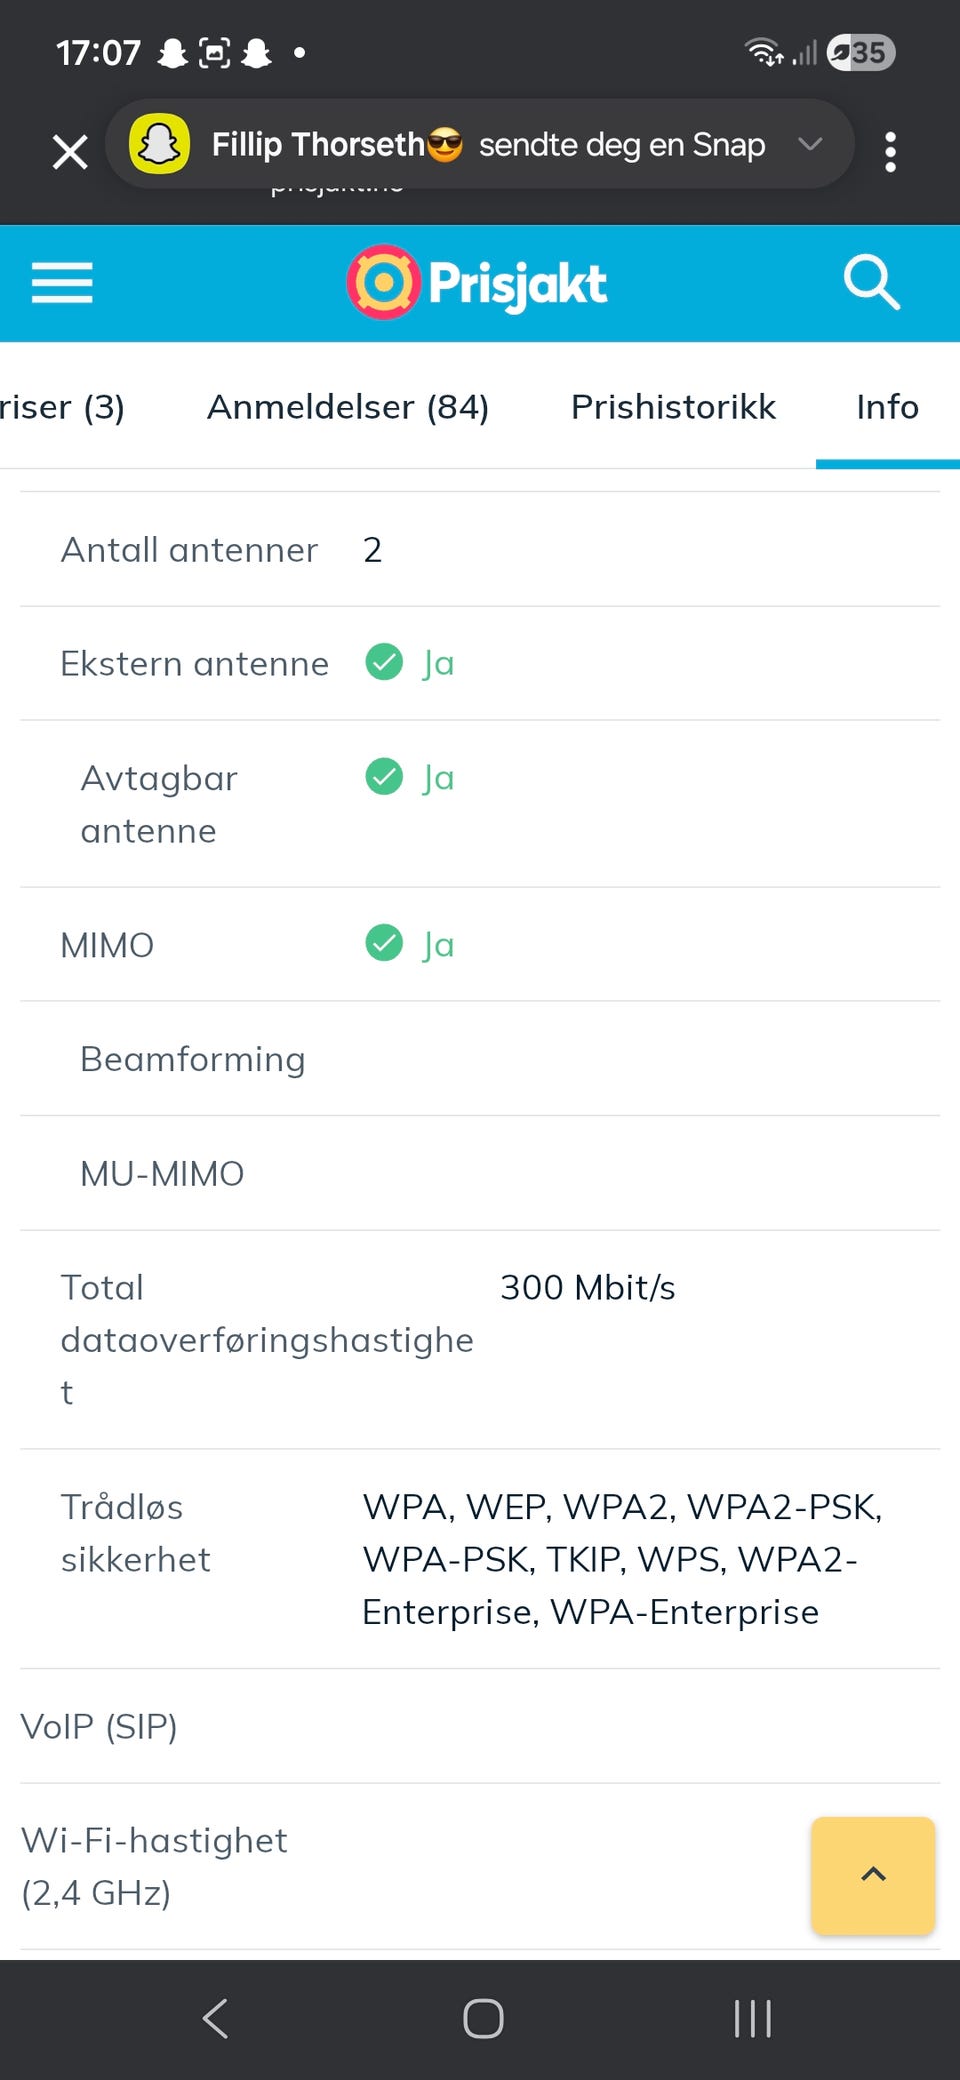
Task: Tap the Avtagbar antenne green checkmark
Action: [384, 777]
